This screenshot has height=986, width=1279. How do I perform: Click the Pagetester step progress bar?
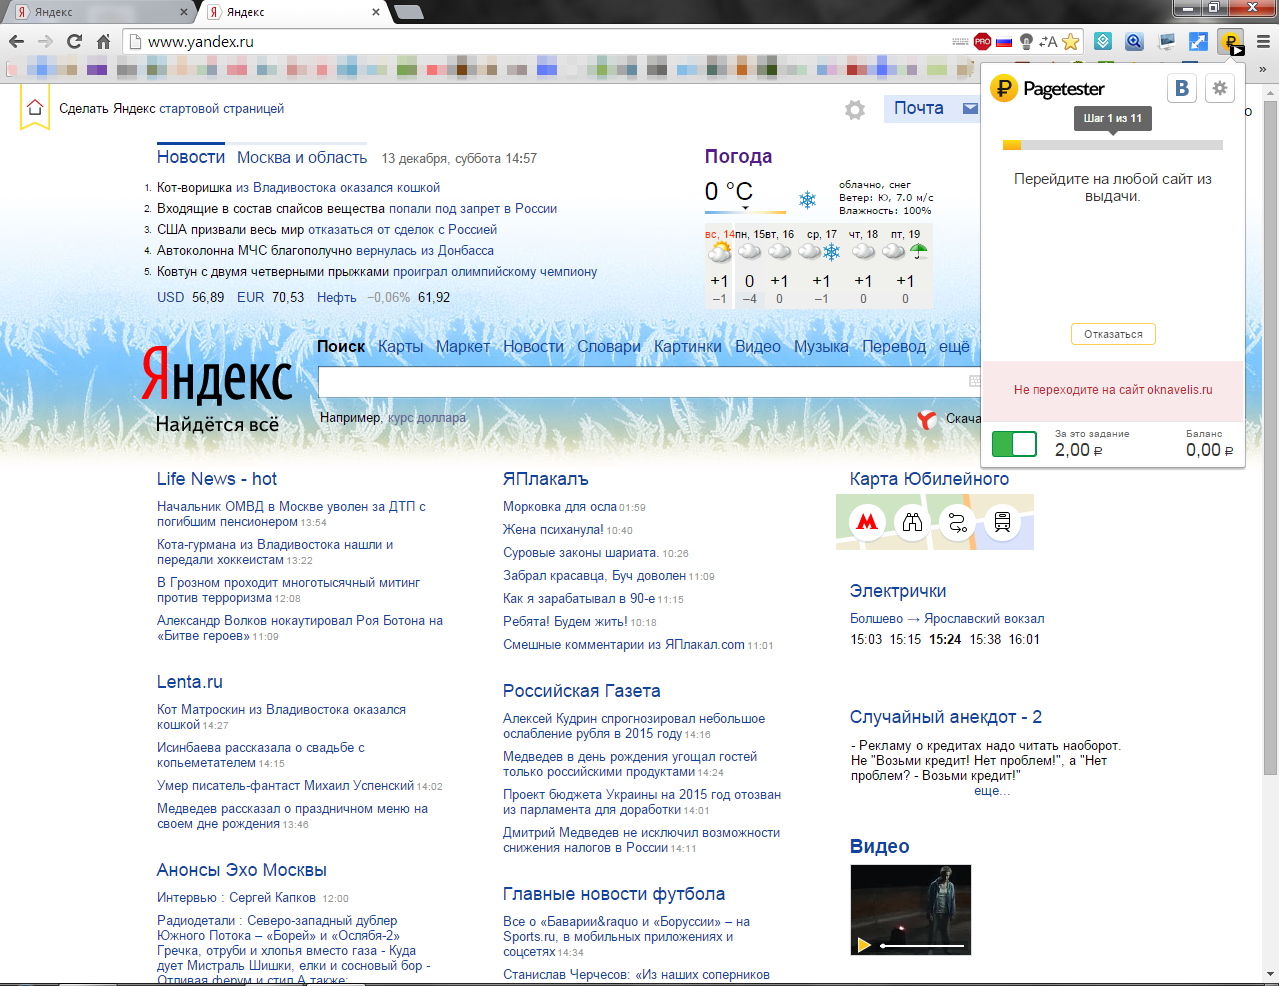click(1113, 145)
